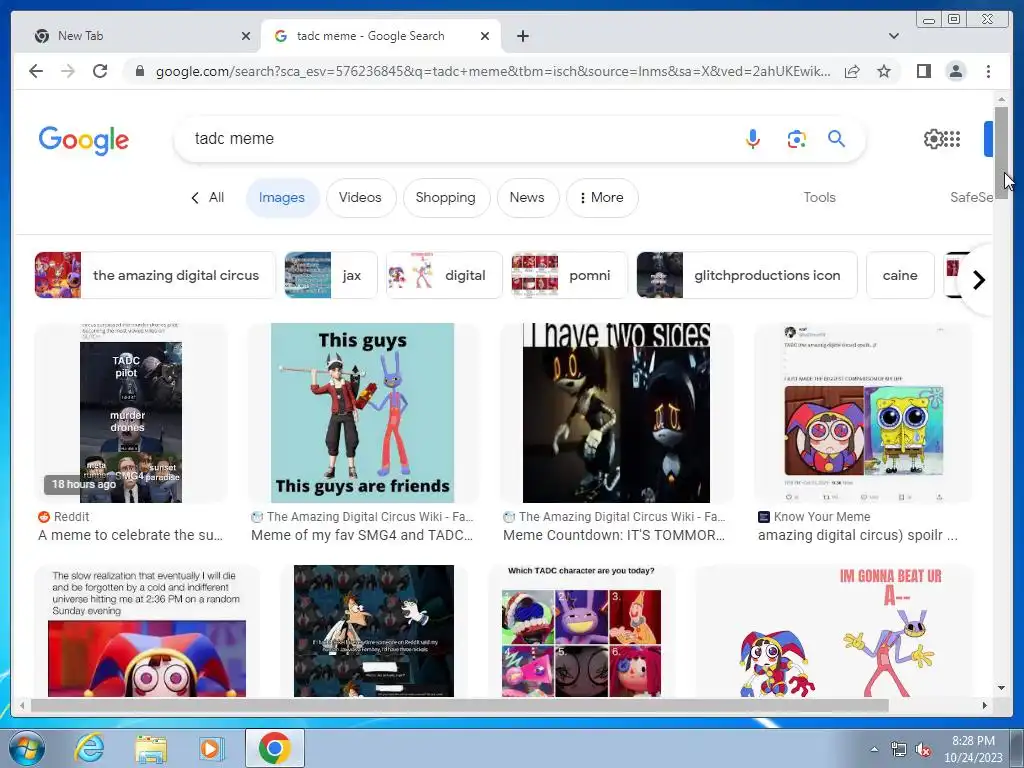
Task: Show next suggestion chips arrow
Action: (978, 280)
